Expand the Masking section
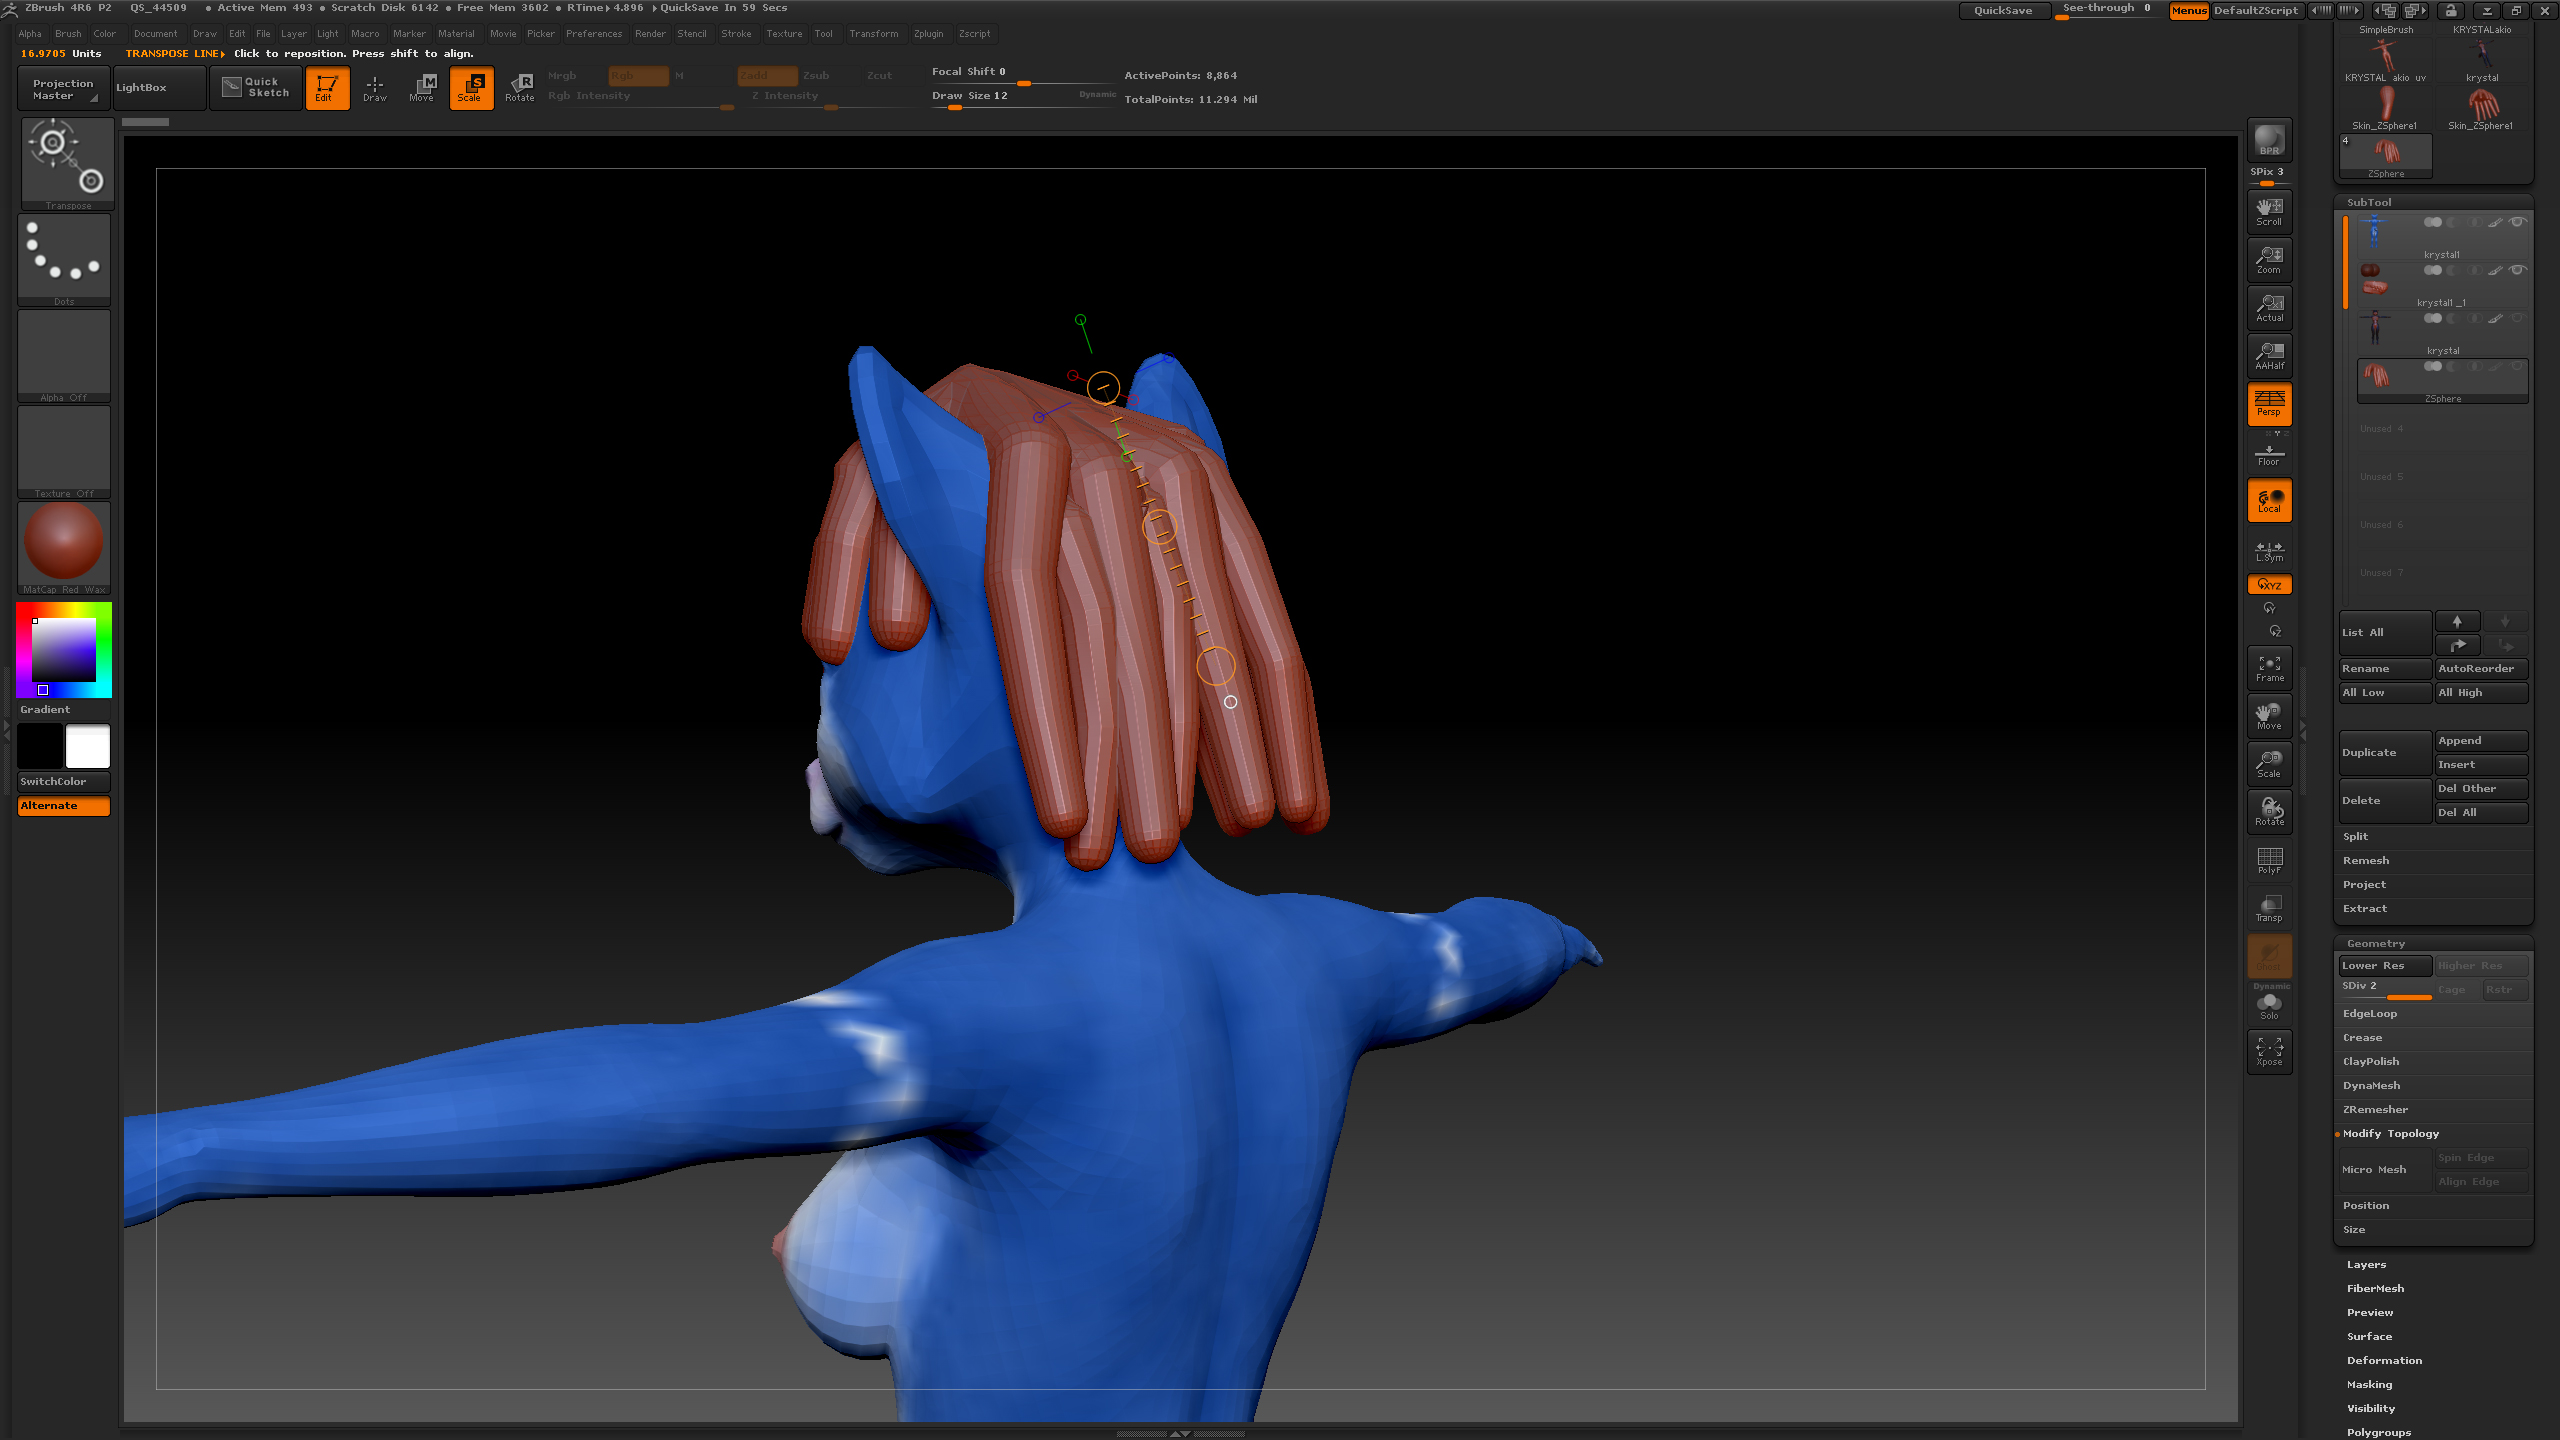 click(x=2369, y=1384)
